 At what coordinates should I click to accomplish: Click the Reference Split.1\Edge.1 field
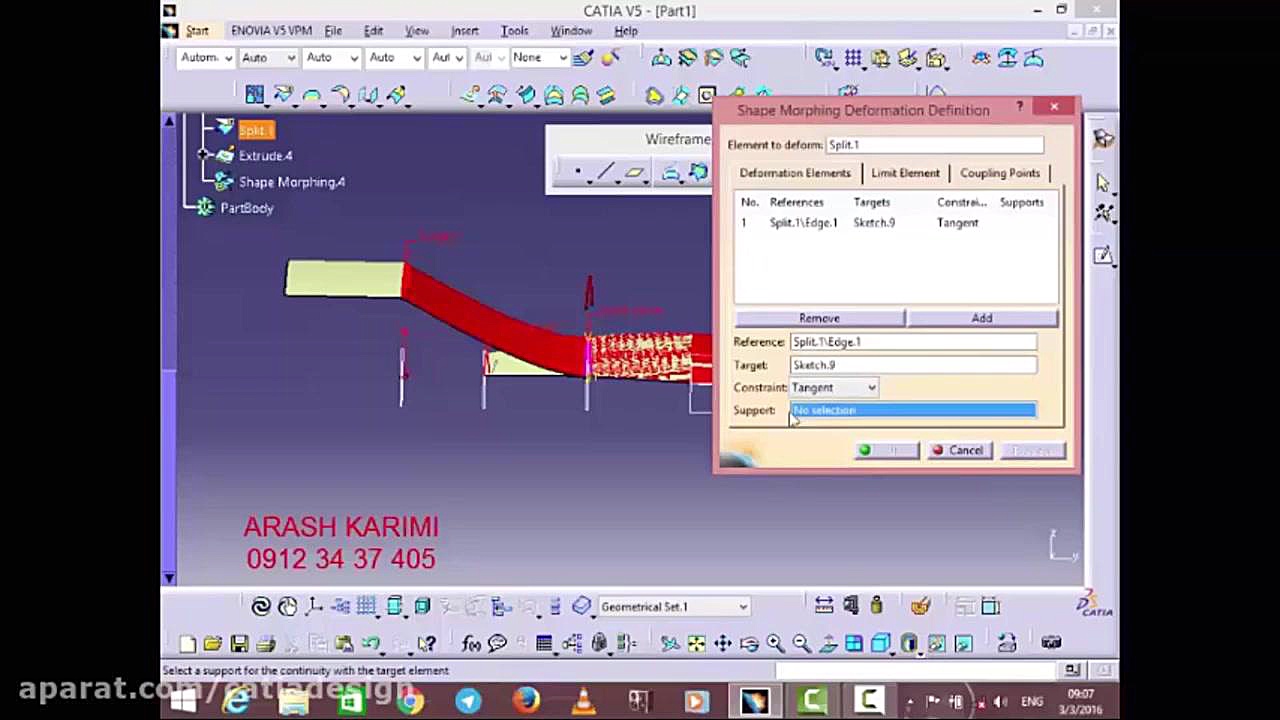pyautogui.click(x=913, y=342)
